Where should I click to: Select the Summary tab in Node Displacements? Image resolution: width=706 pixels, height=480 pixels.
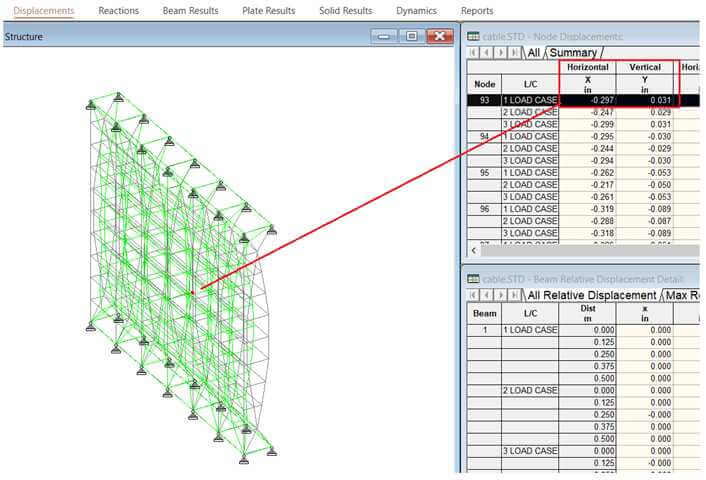(x=573, y=53)
